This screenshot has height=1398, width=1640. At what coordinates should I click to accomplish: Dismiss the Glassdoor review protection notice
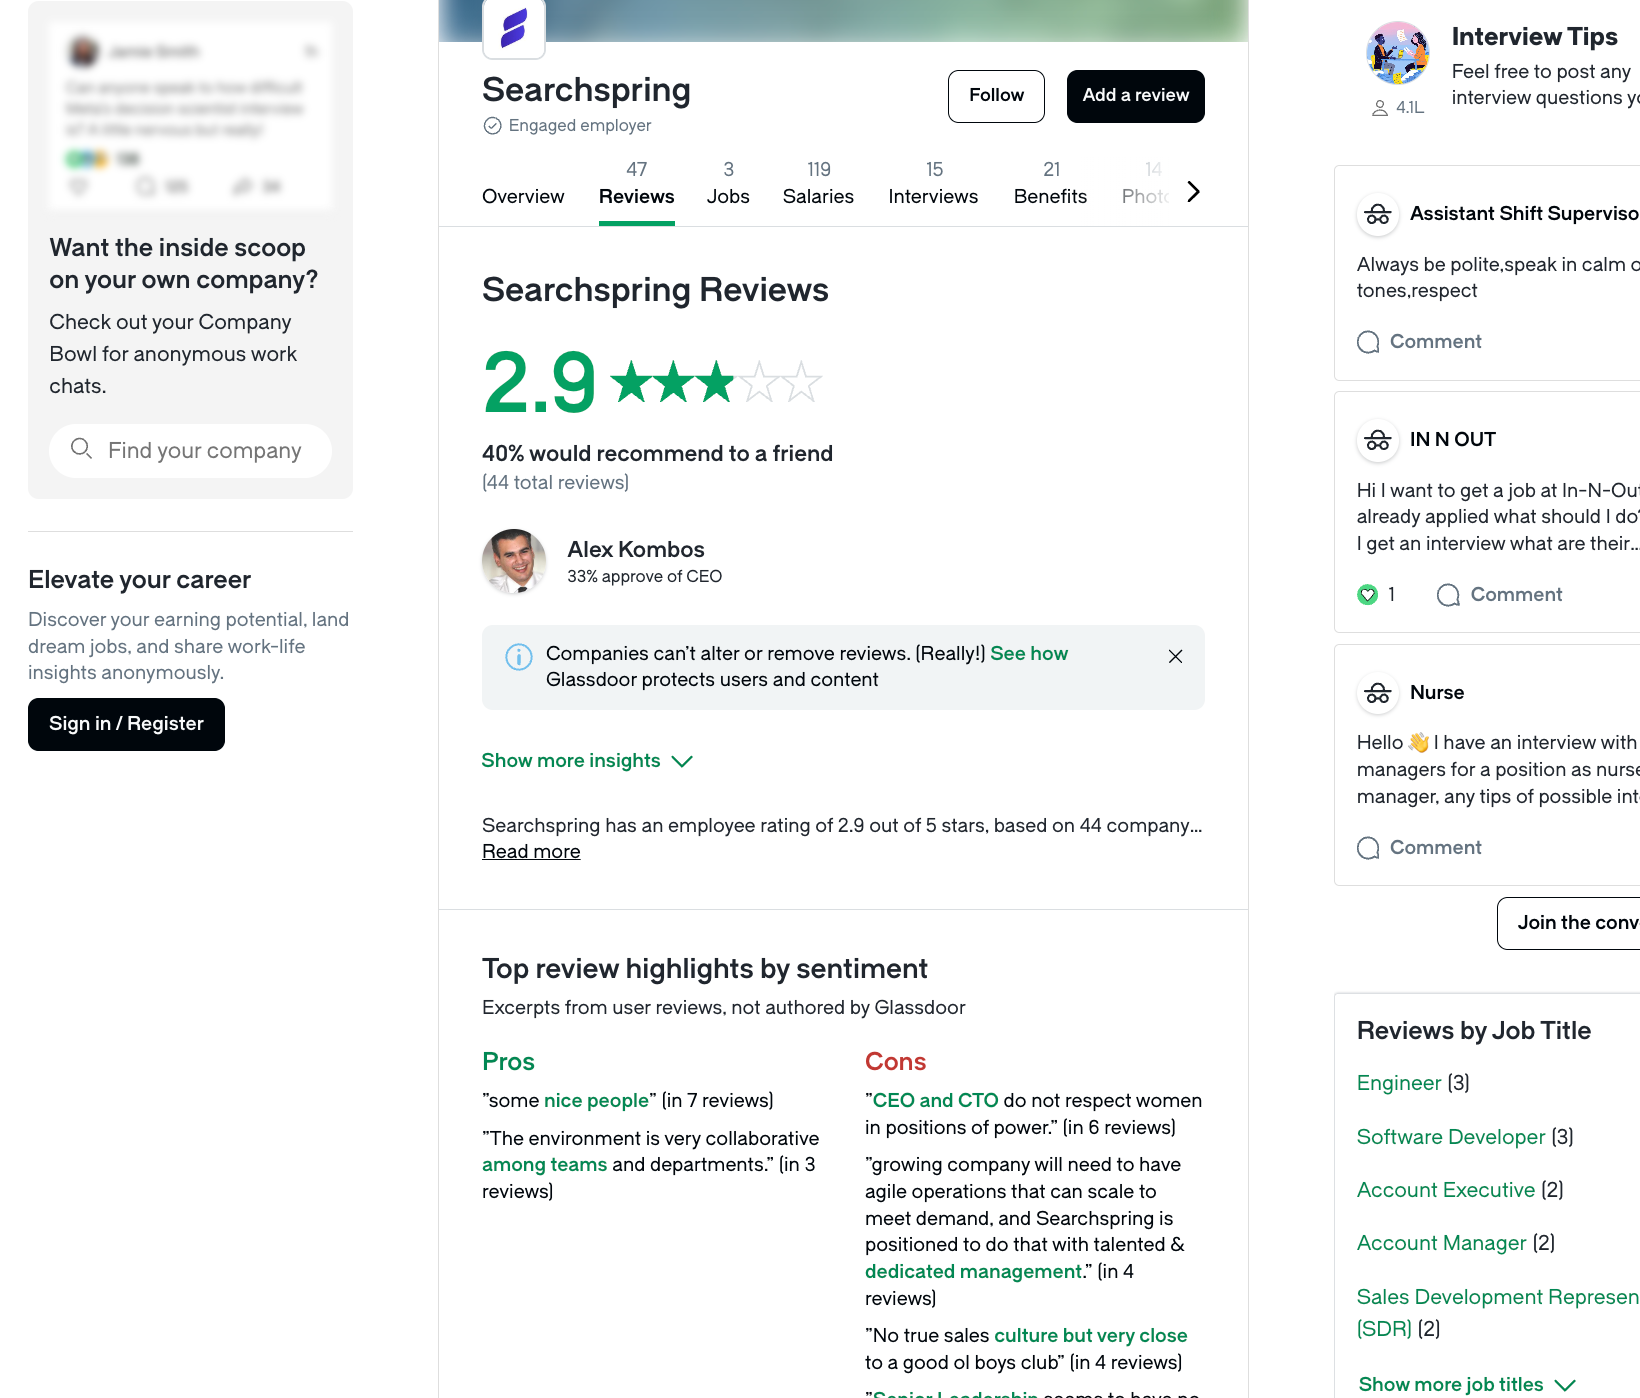pyautogui.click(x=1175, y=657)
